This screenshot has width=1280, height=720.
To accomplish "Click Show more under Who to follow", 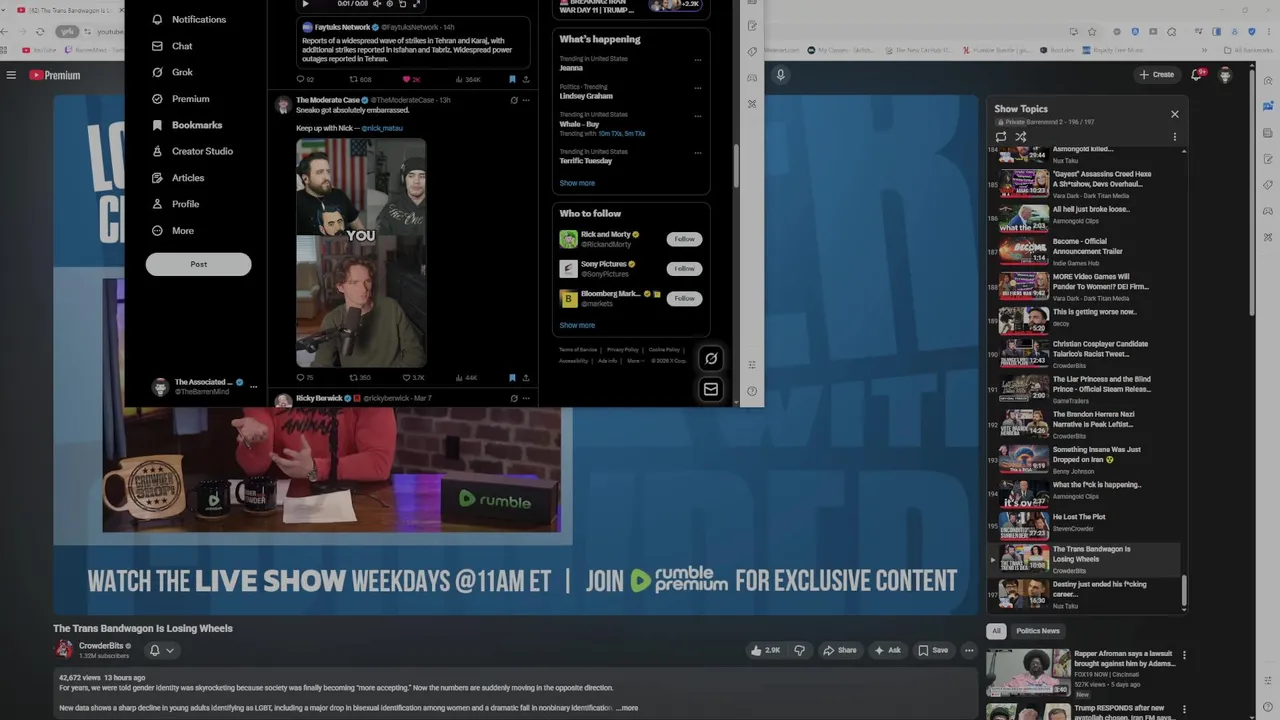I will [x=577, y=325].
